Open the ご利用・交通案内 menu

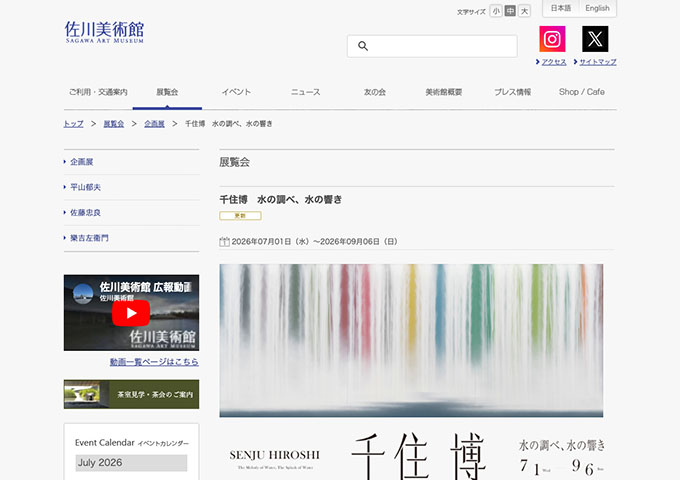click(x=98, y=92)
